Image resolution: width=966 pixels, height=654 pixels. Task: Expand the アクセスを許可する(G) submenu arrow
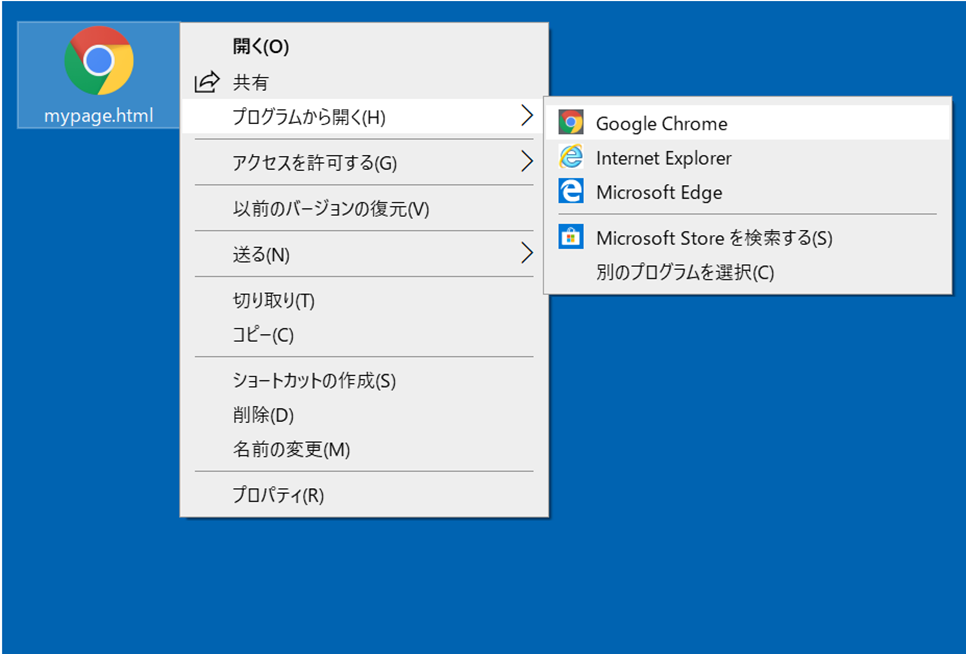tap(527, 161)
